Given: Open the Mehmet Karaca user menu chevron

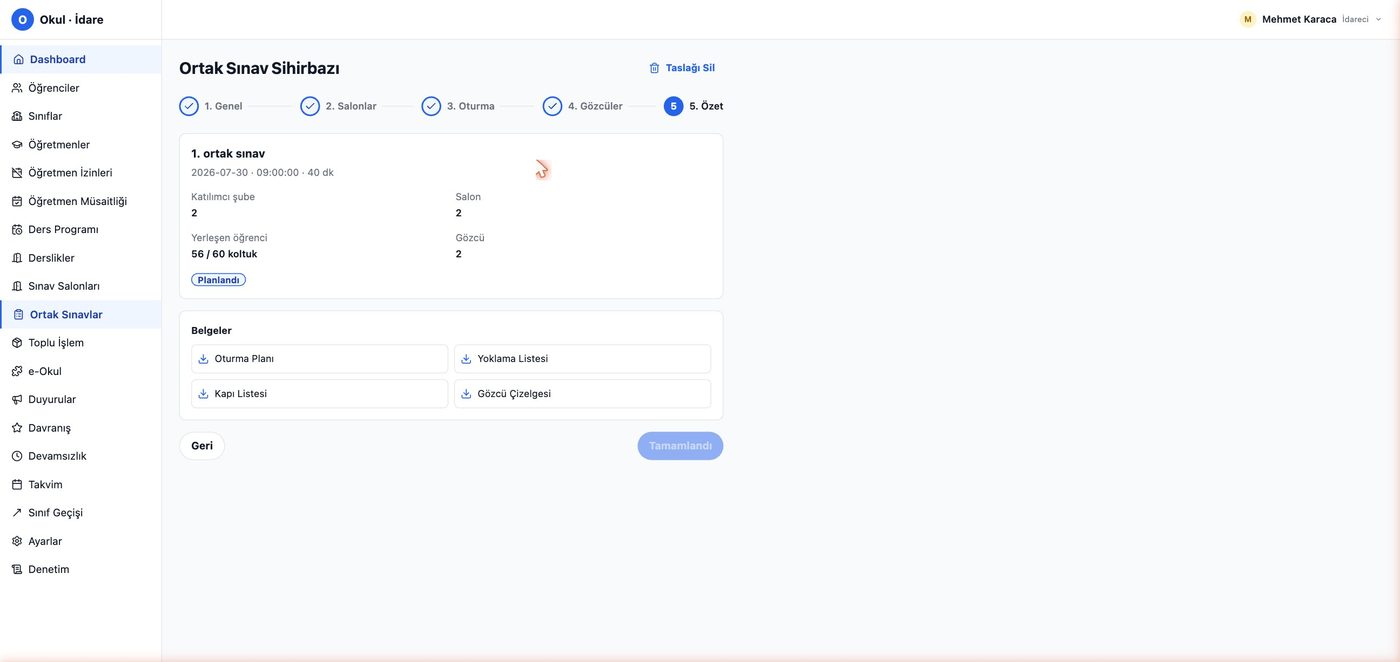Looking at the screenshot, I should tap(1379, 19).
